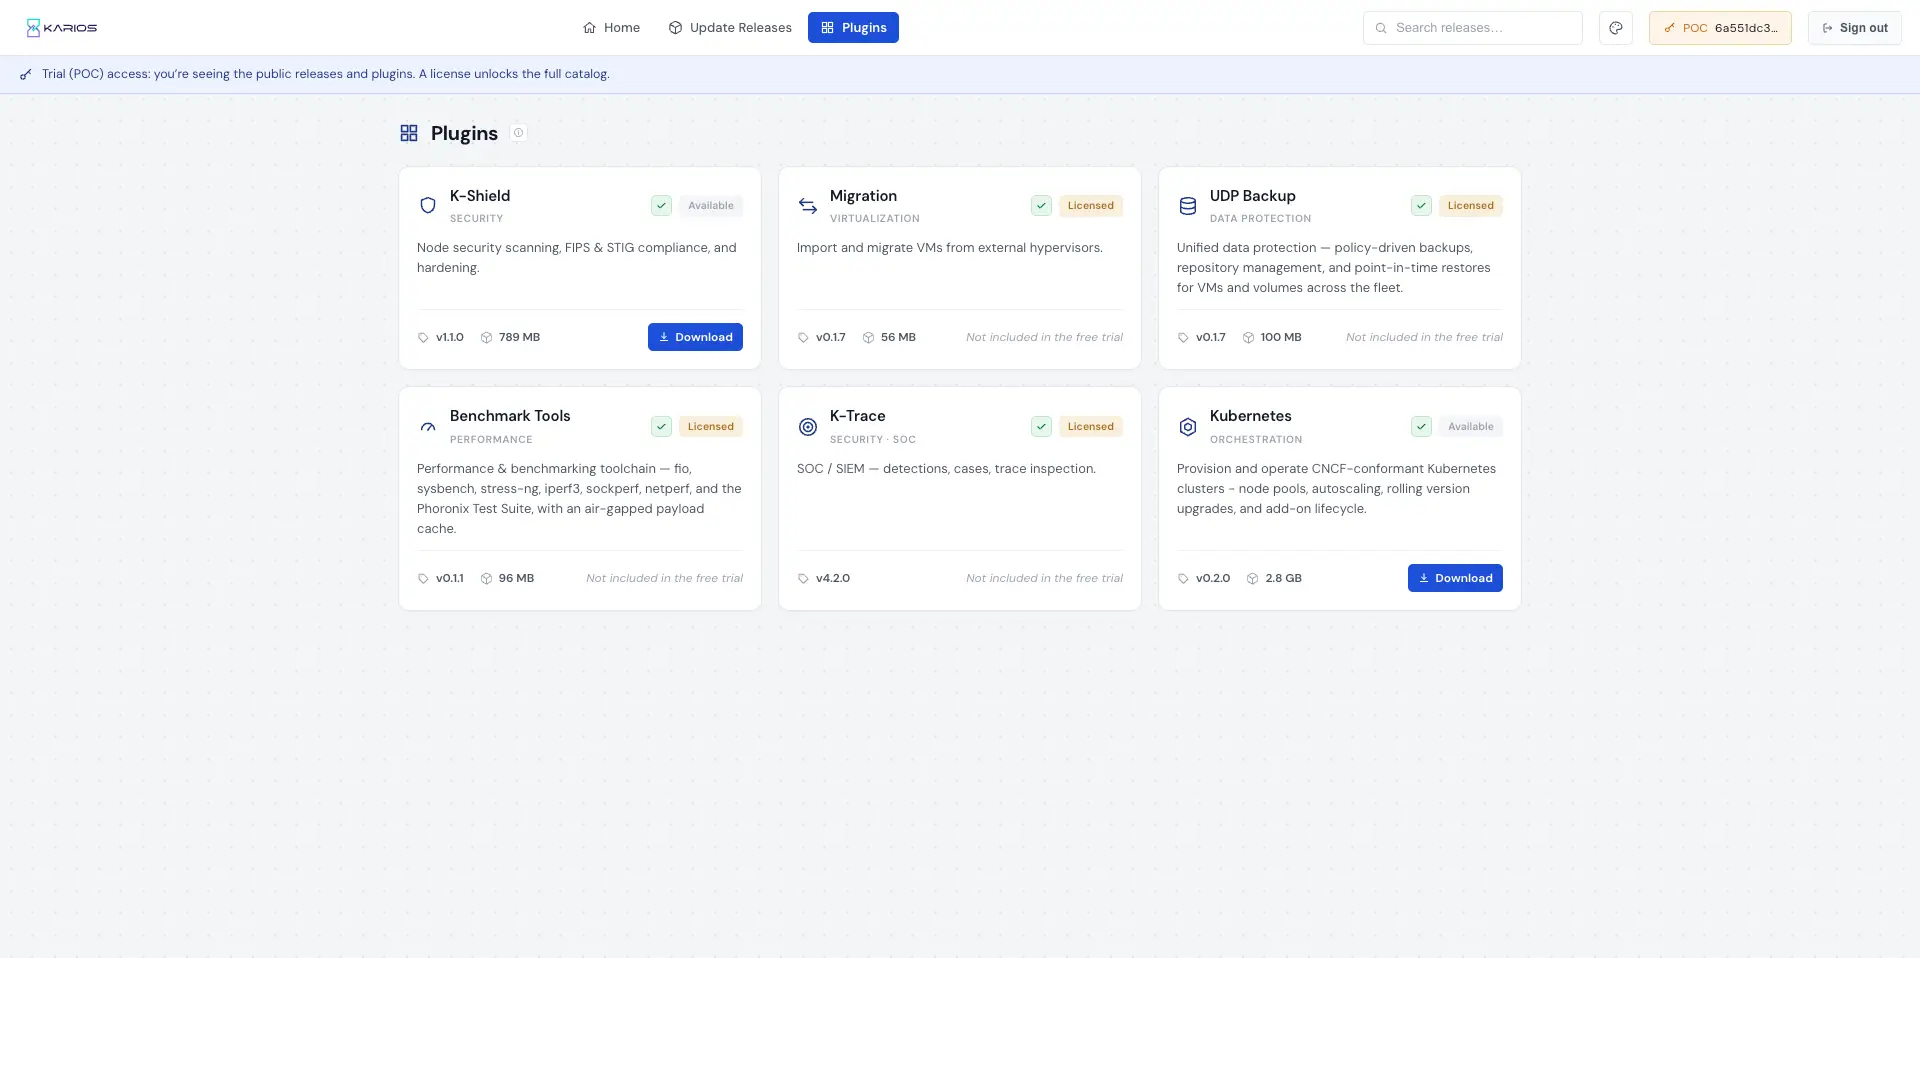Download the Kubernetes plugin
Image resolution: width=1920 pixels, height=1080 pixels.
(1455, 578)
